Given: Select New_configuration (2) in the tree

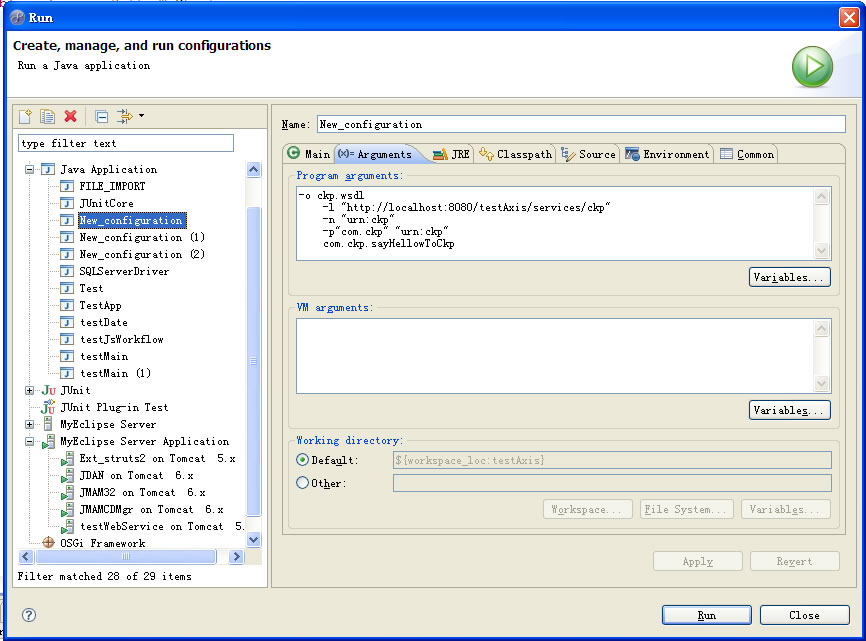Looking at the screenshot, I should pyautogui.click(x=142, y=255).
